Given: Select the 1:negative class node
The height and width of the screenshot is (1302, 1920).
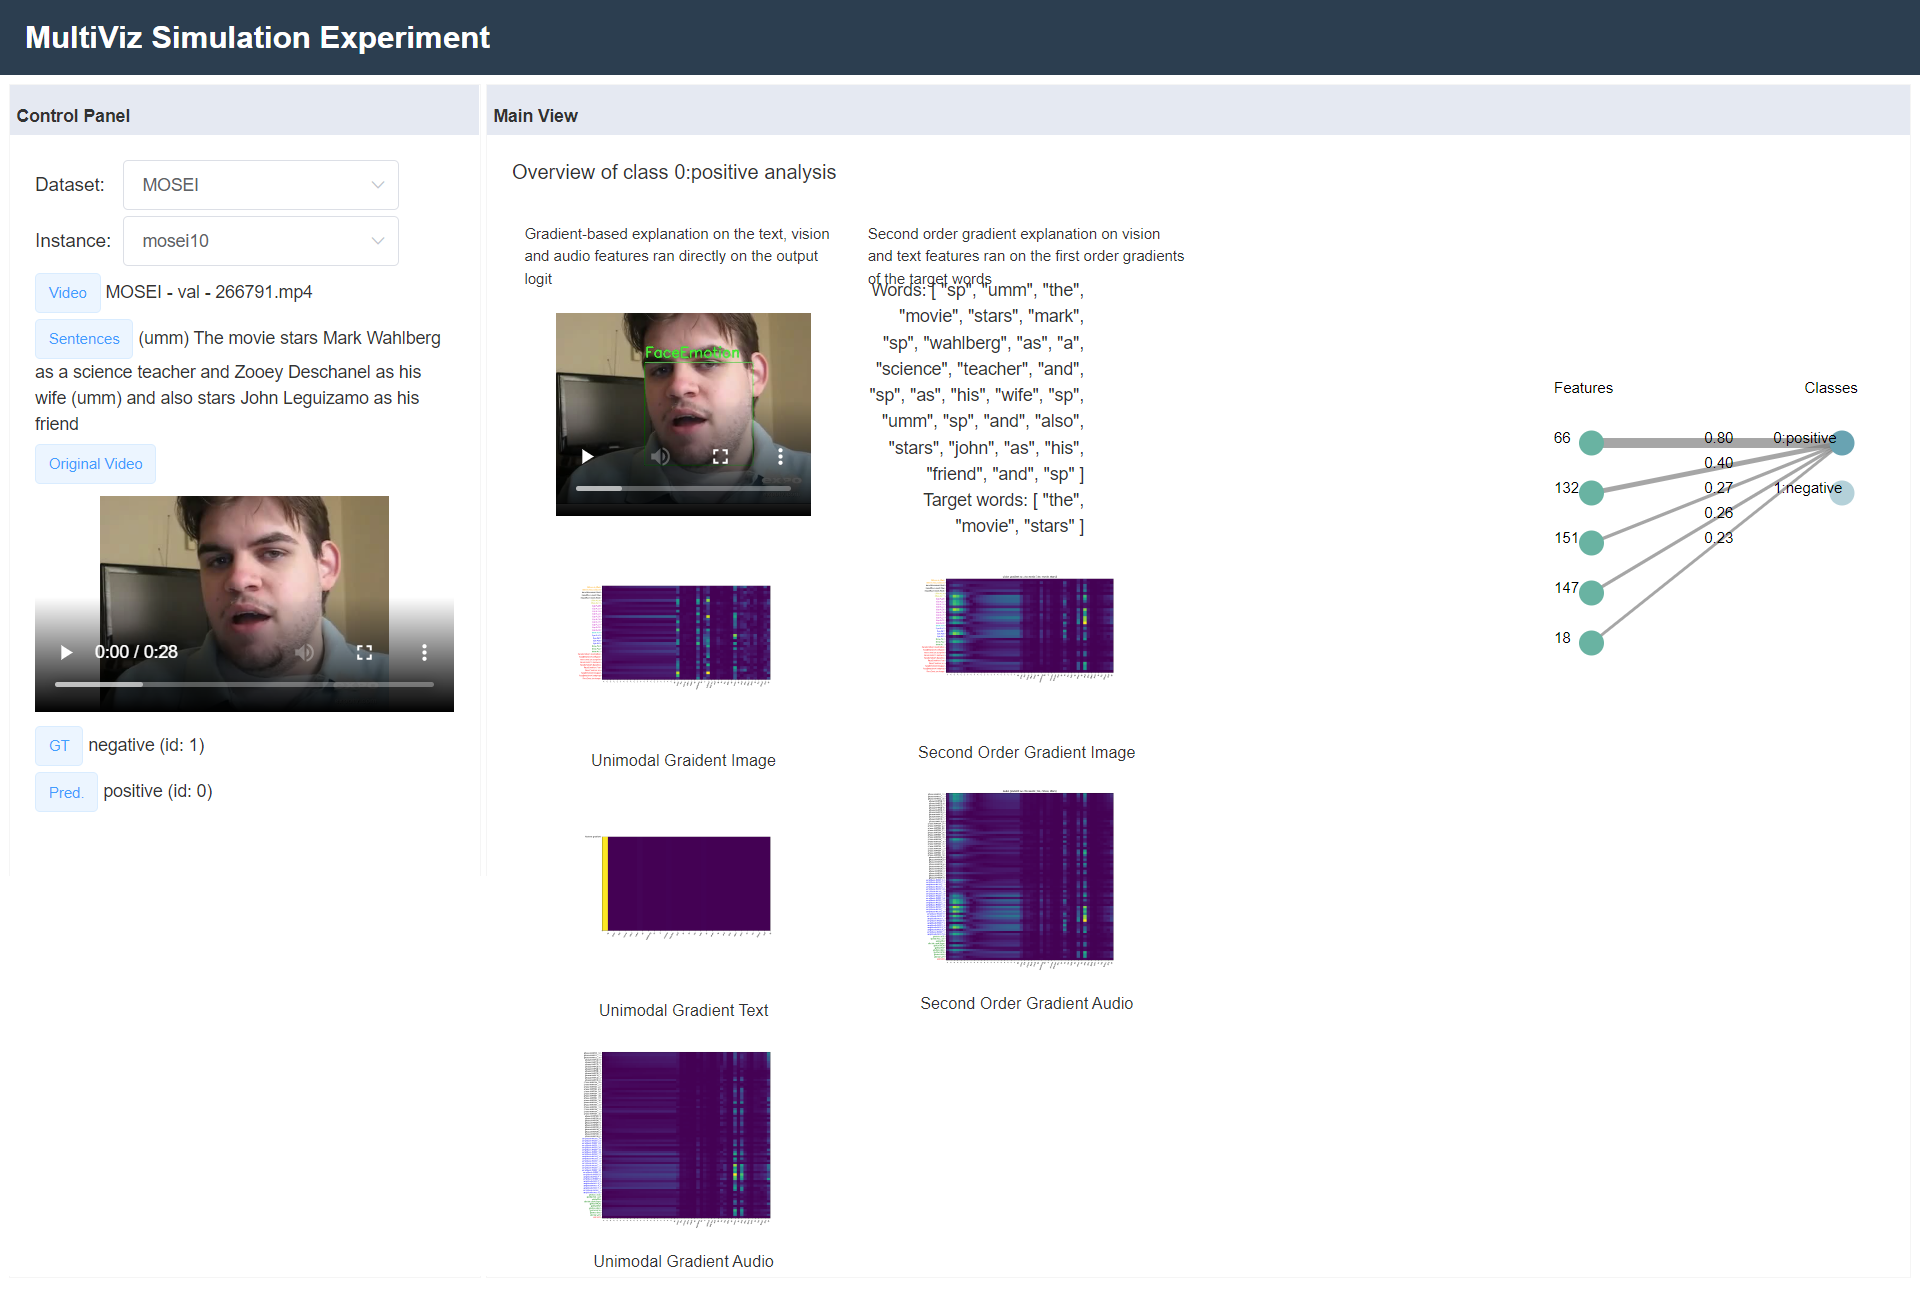Looking at the screenshot, I should click(x=1842, y=492).
